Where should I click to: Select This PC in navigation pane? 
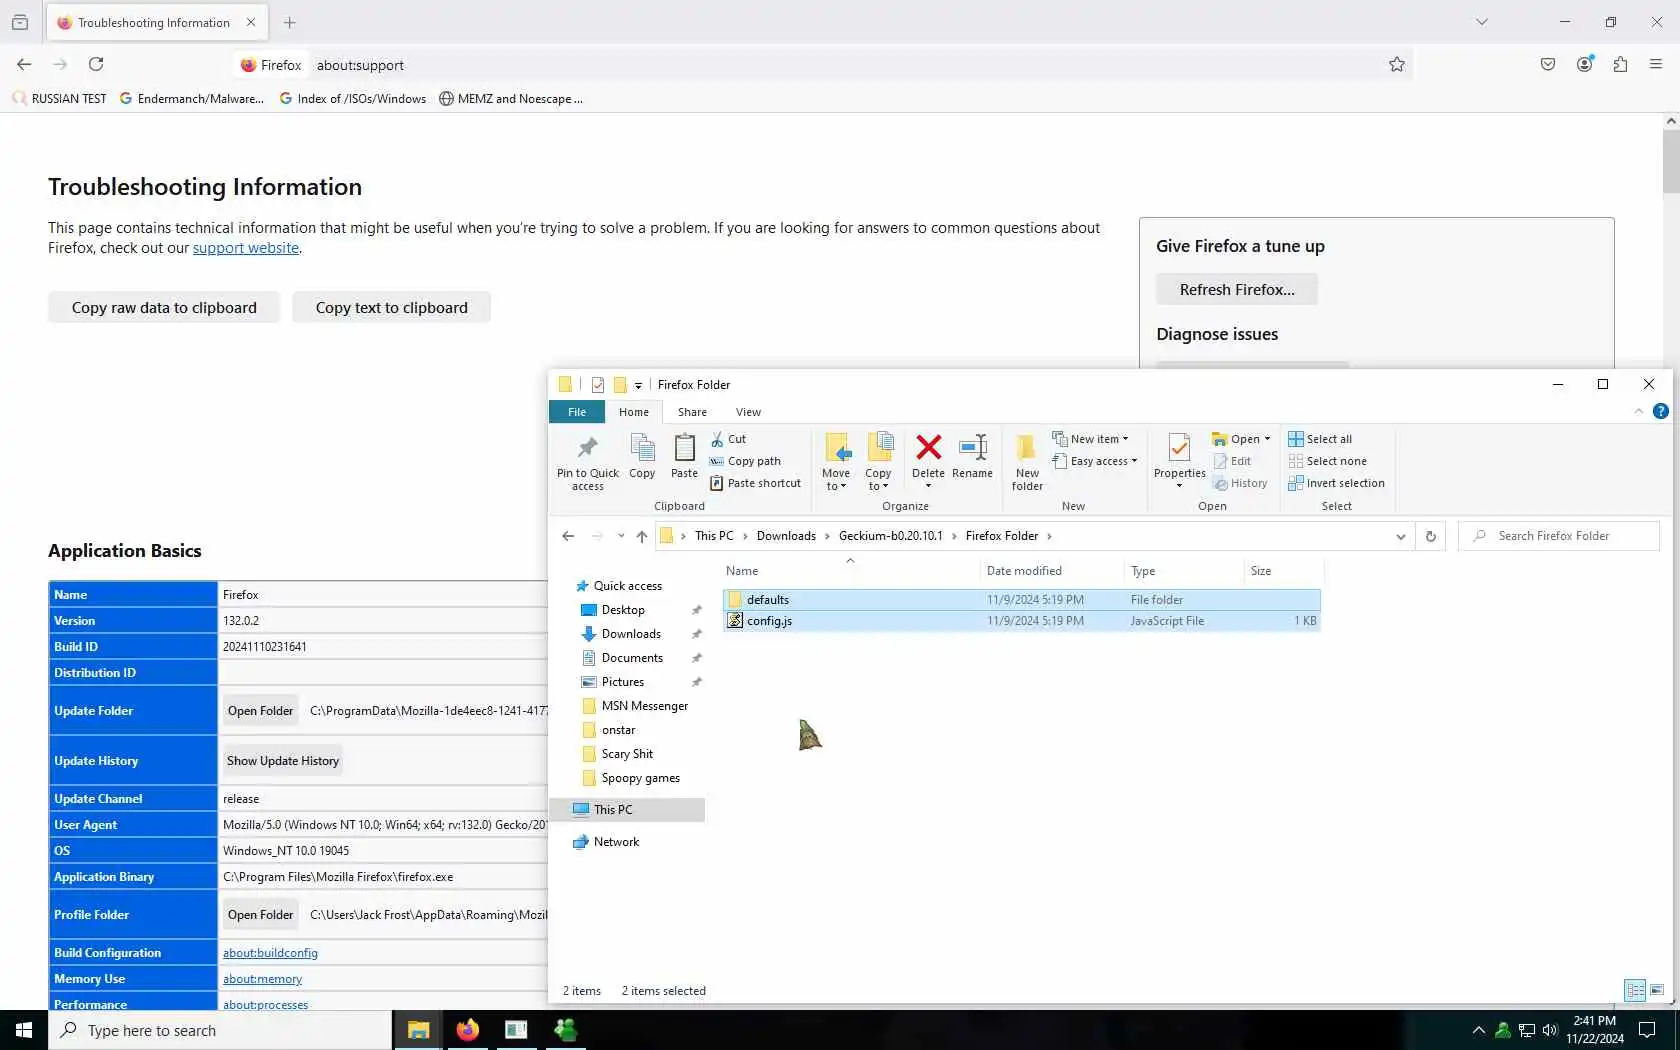pos(628,810)
